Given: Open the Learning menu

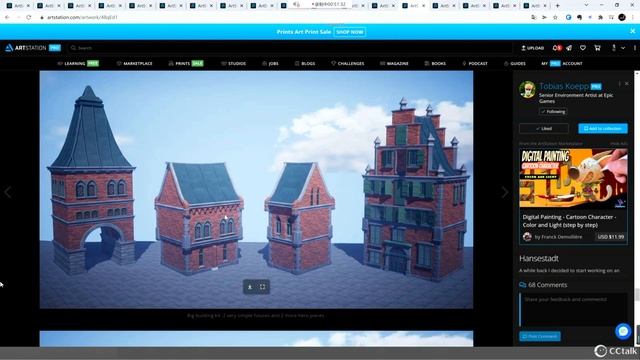Looking at the screenshot, I should 78,63.
